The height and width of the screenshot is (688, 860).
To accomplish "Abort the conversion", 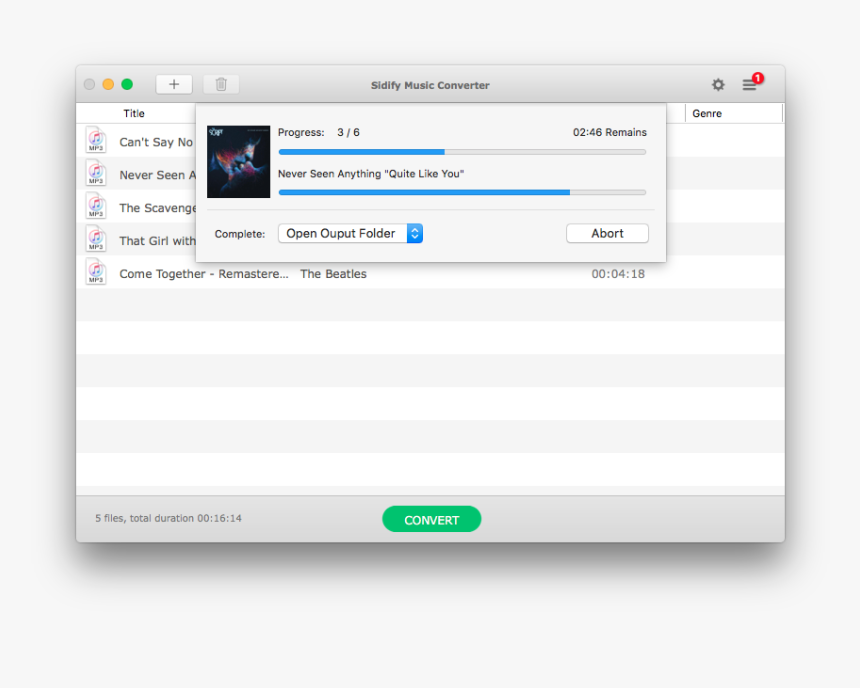I will 607,233.
